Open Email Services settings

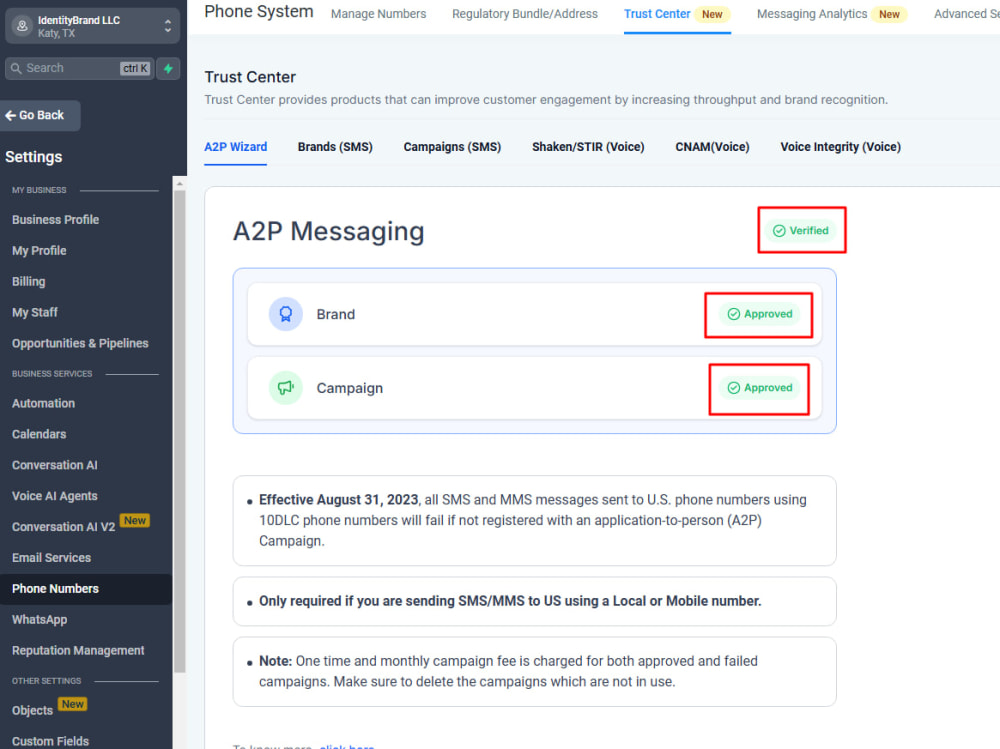tap(52, 558)
